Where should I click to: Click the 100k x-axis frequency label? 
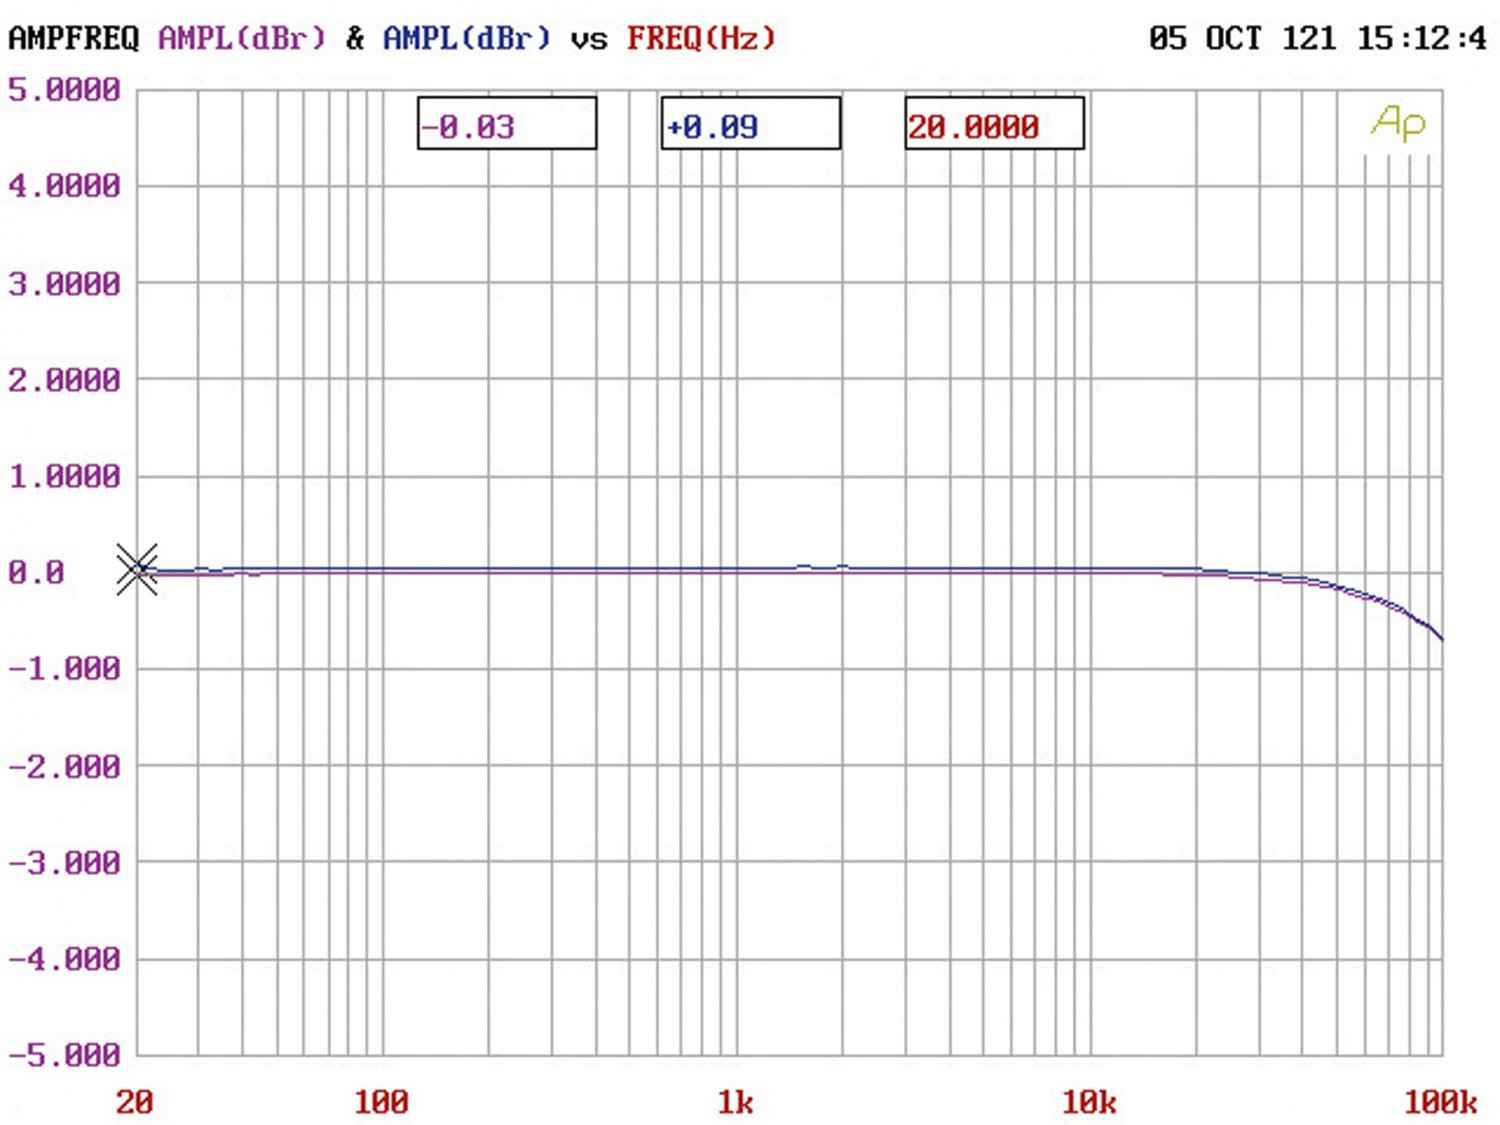point(1441,1102)
